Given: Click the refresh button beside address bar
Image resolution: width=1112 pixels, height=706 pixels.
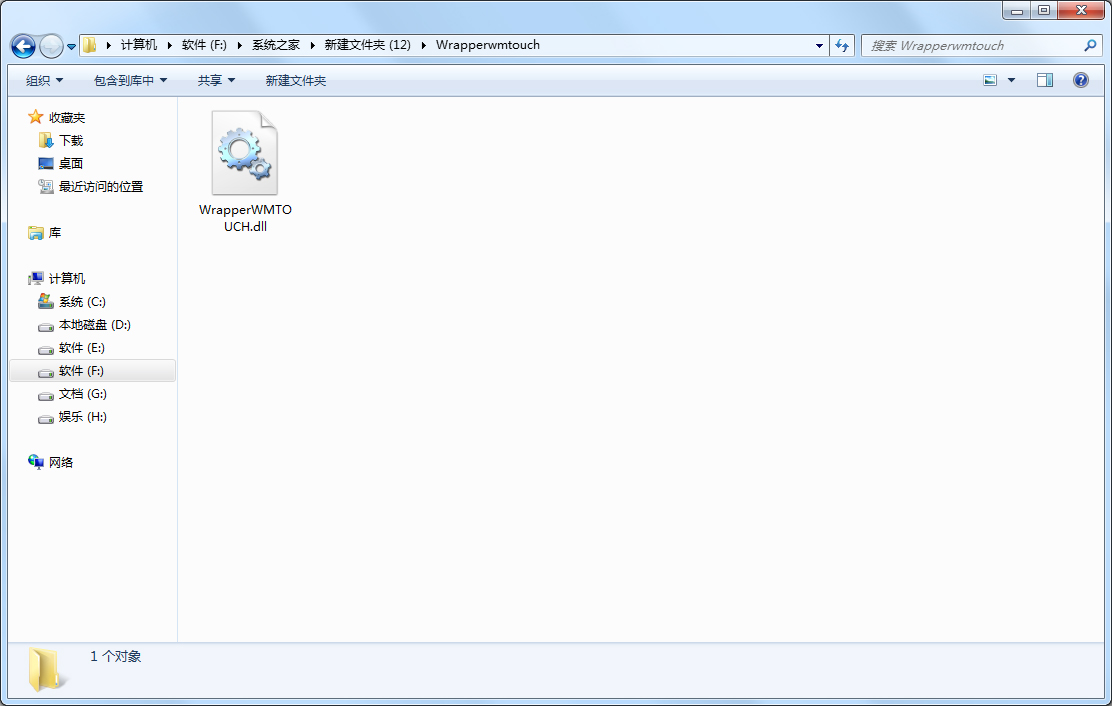Looking at the screenshot, I should pyautogui.click(x=842, y=45).
